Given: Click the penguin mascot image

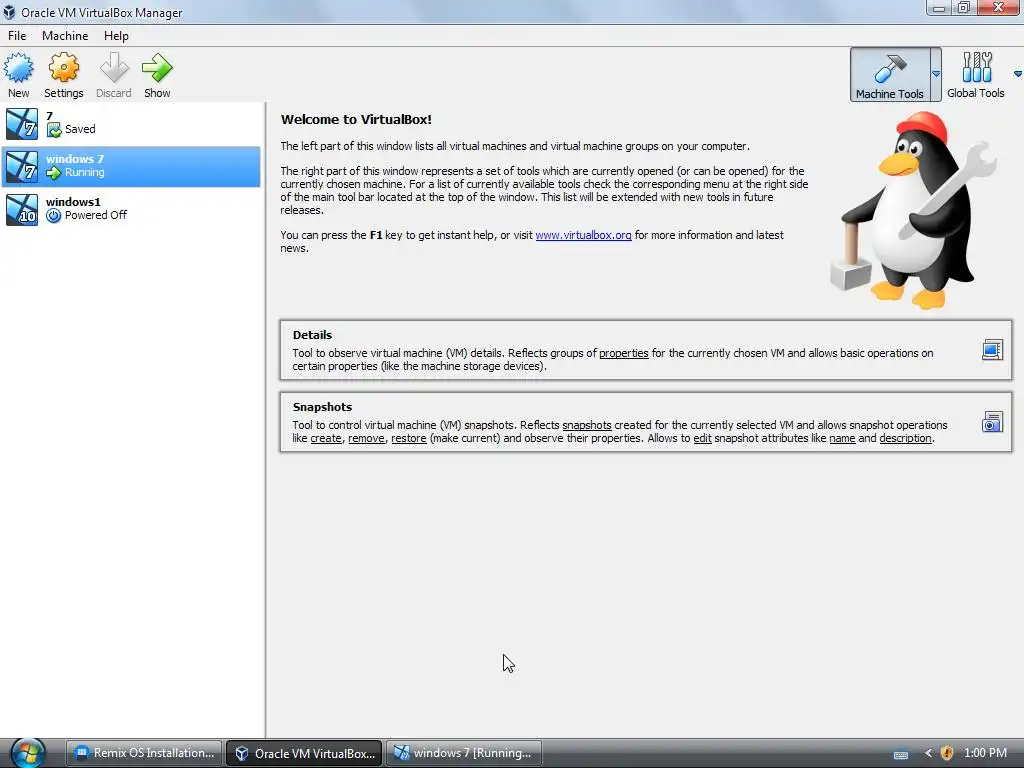Looking at the screenshot, I should coord(912,210).
